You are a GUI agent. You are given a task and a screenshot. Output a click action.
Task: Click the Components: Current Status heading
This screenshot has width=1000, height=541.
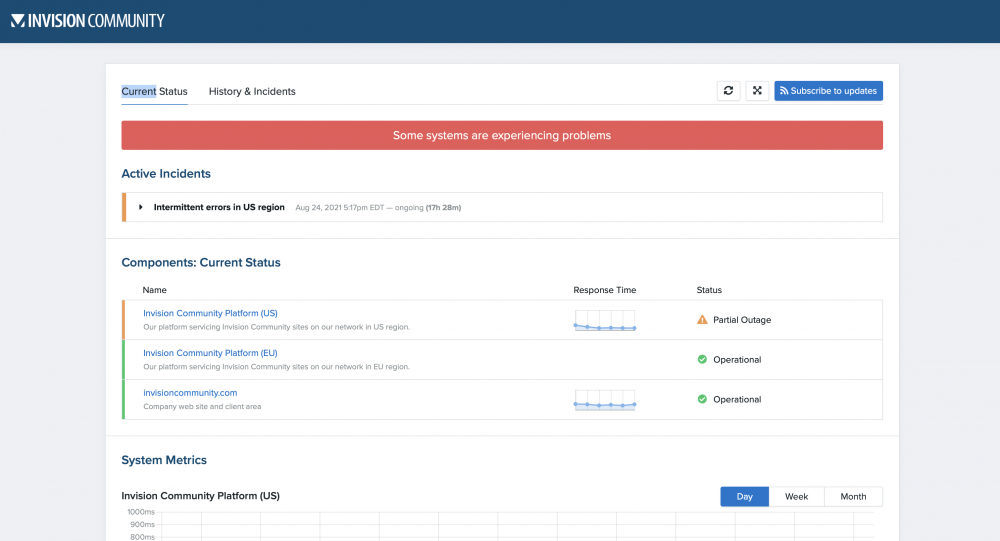201,262
